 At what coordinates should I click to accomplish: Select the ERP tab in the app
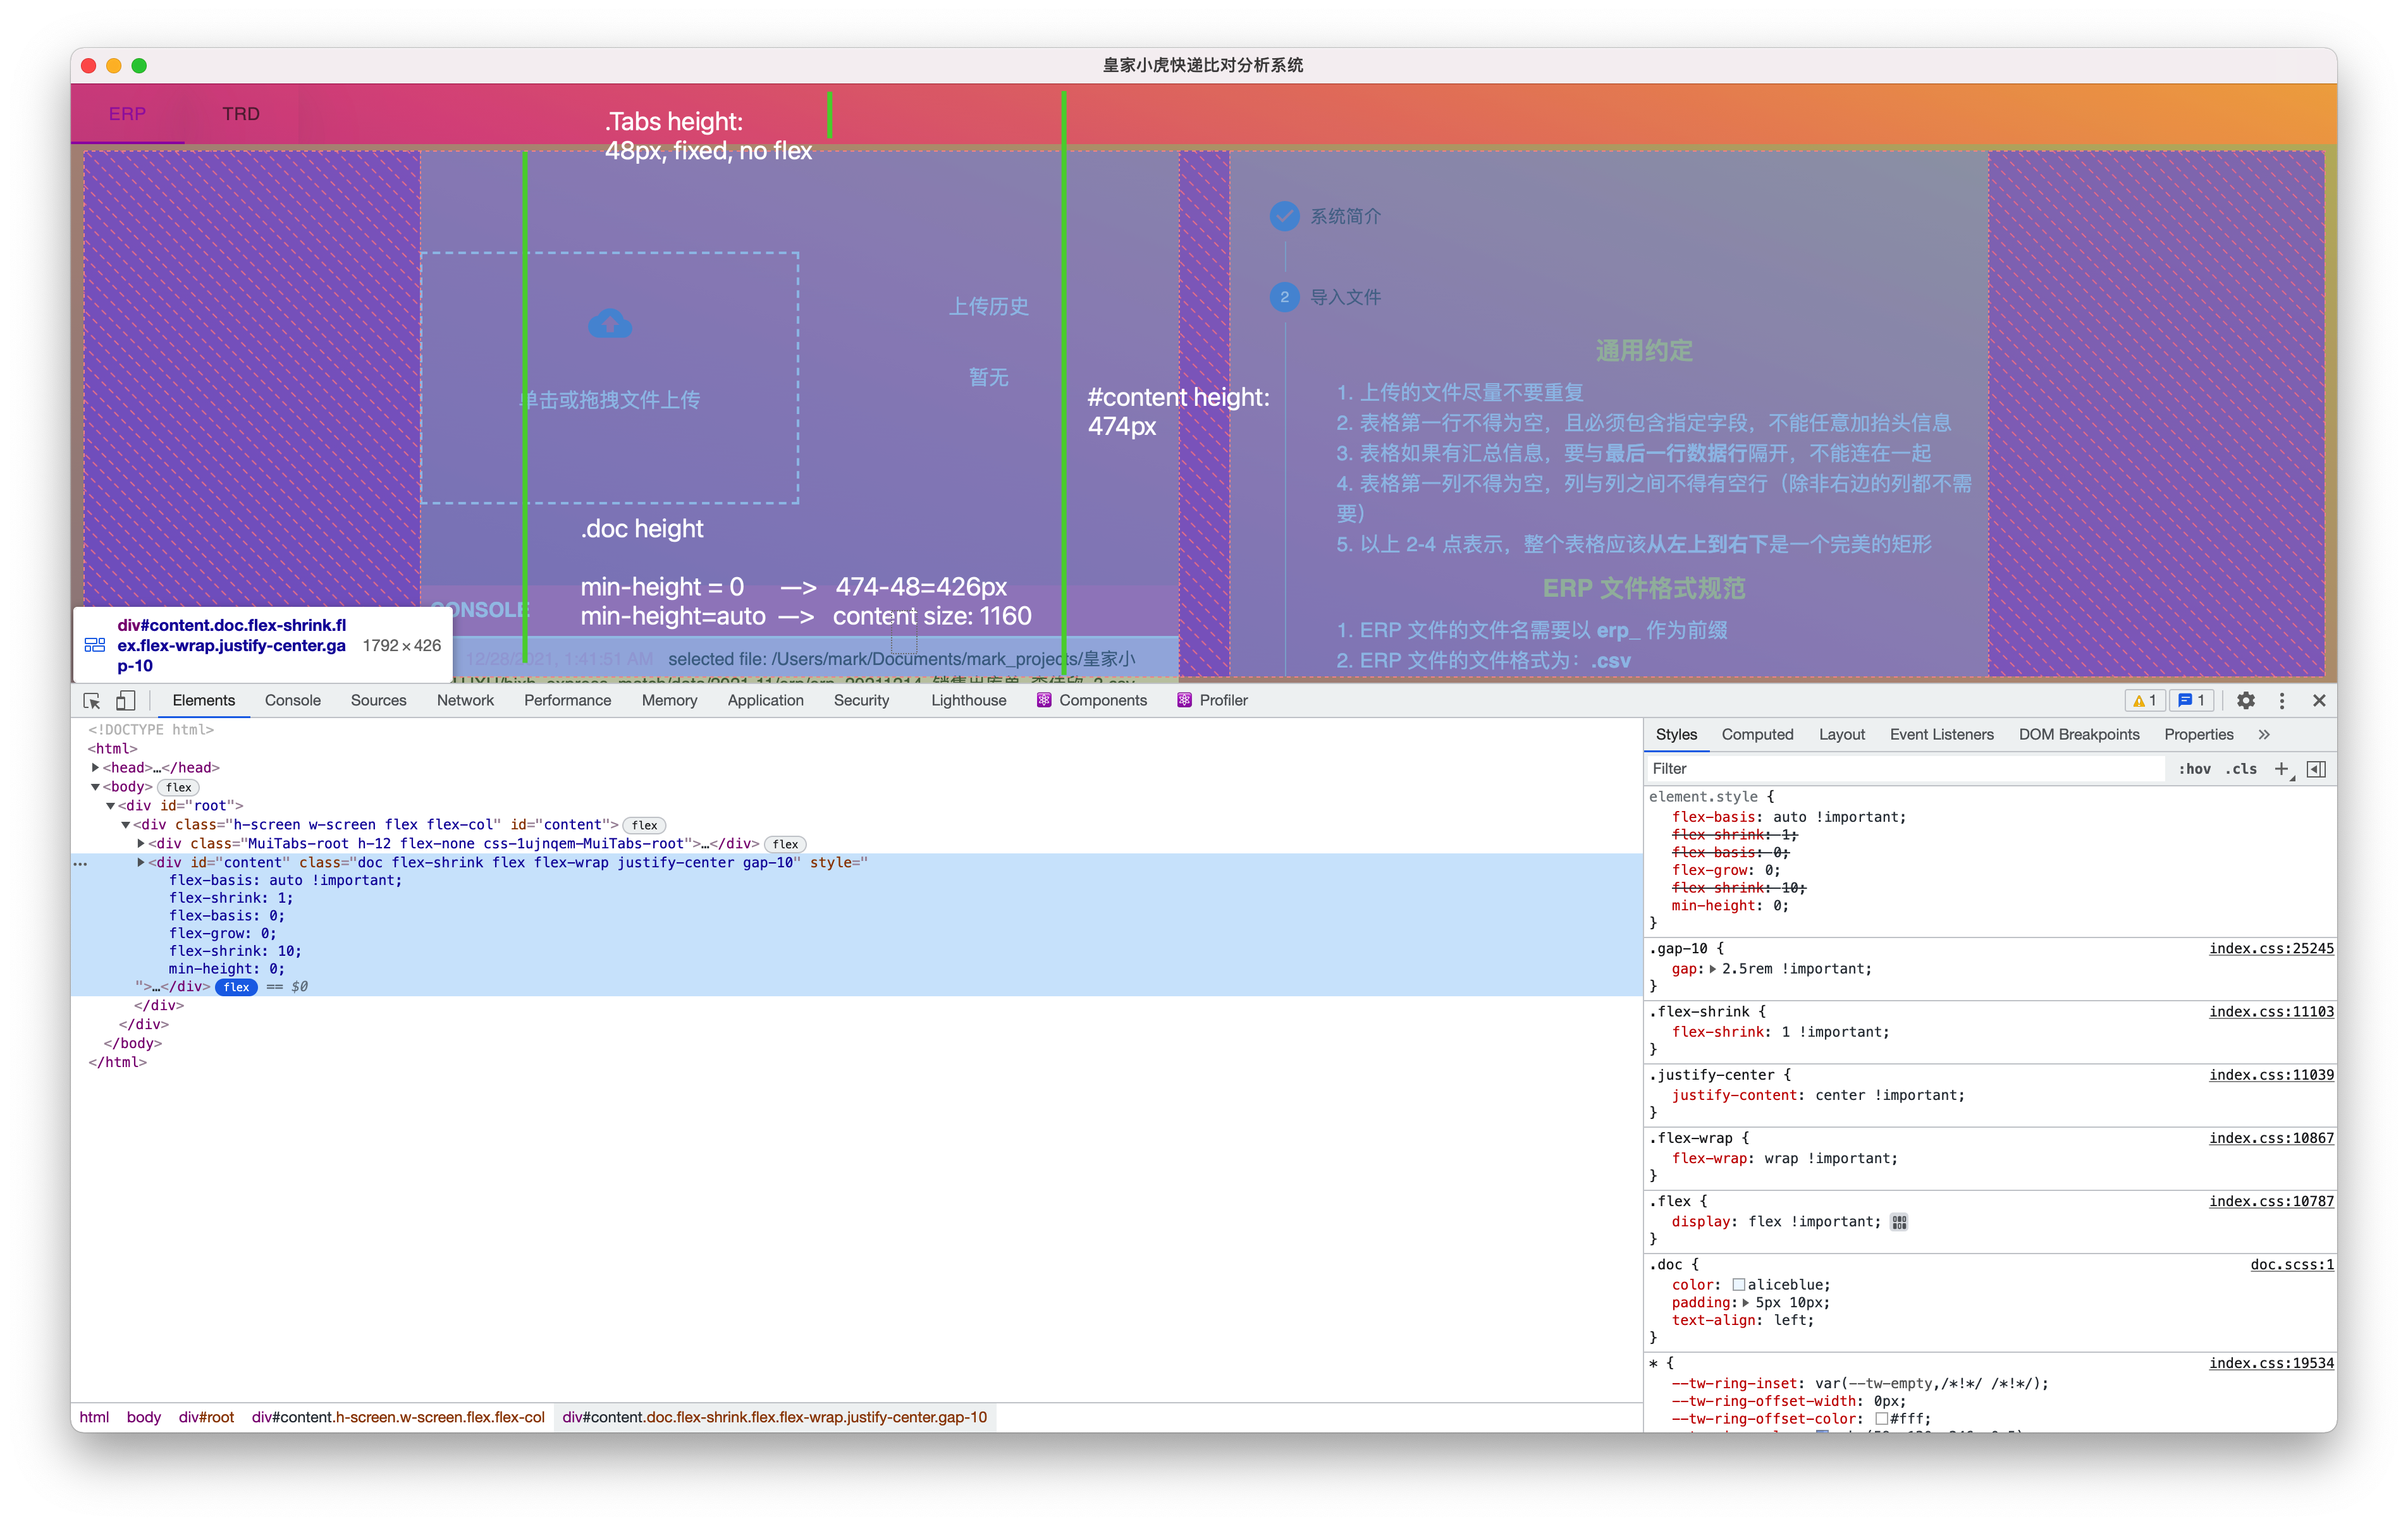127,114
